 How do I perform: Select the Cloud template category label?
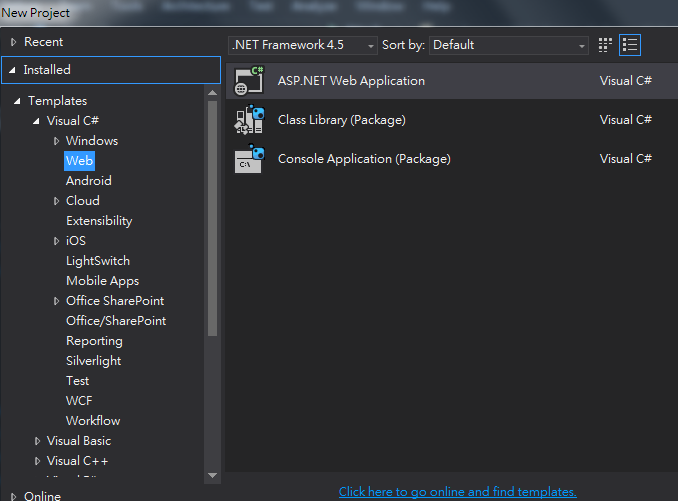tap(83, 201)
